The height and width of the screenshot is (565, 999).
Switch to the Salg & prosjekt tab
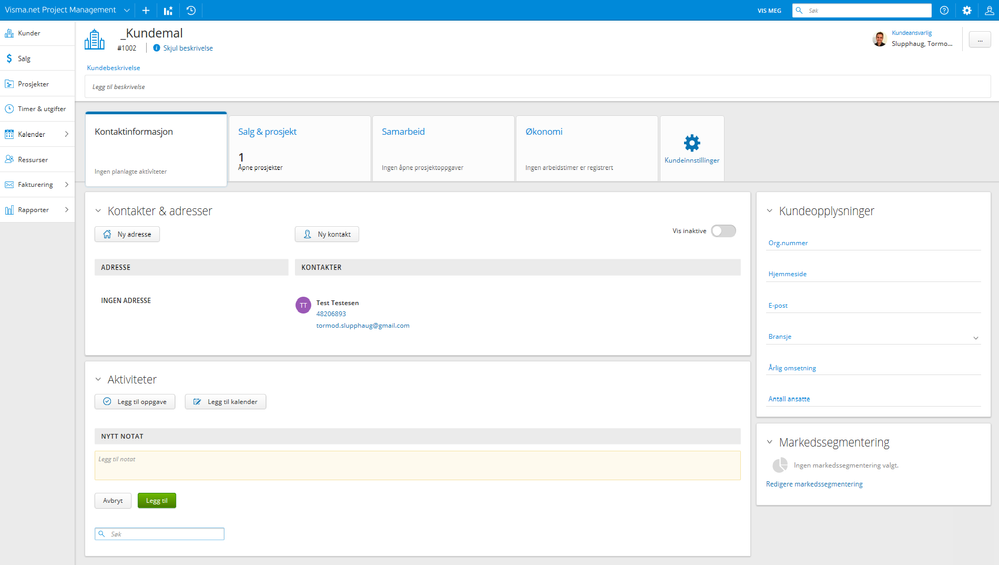pos(299,148)
